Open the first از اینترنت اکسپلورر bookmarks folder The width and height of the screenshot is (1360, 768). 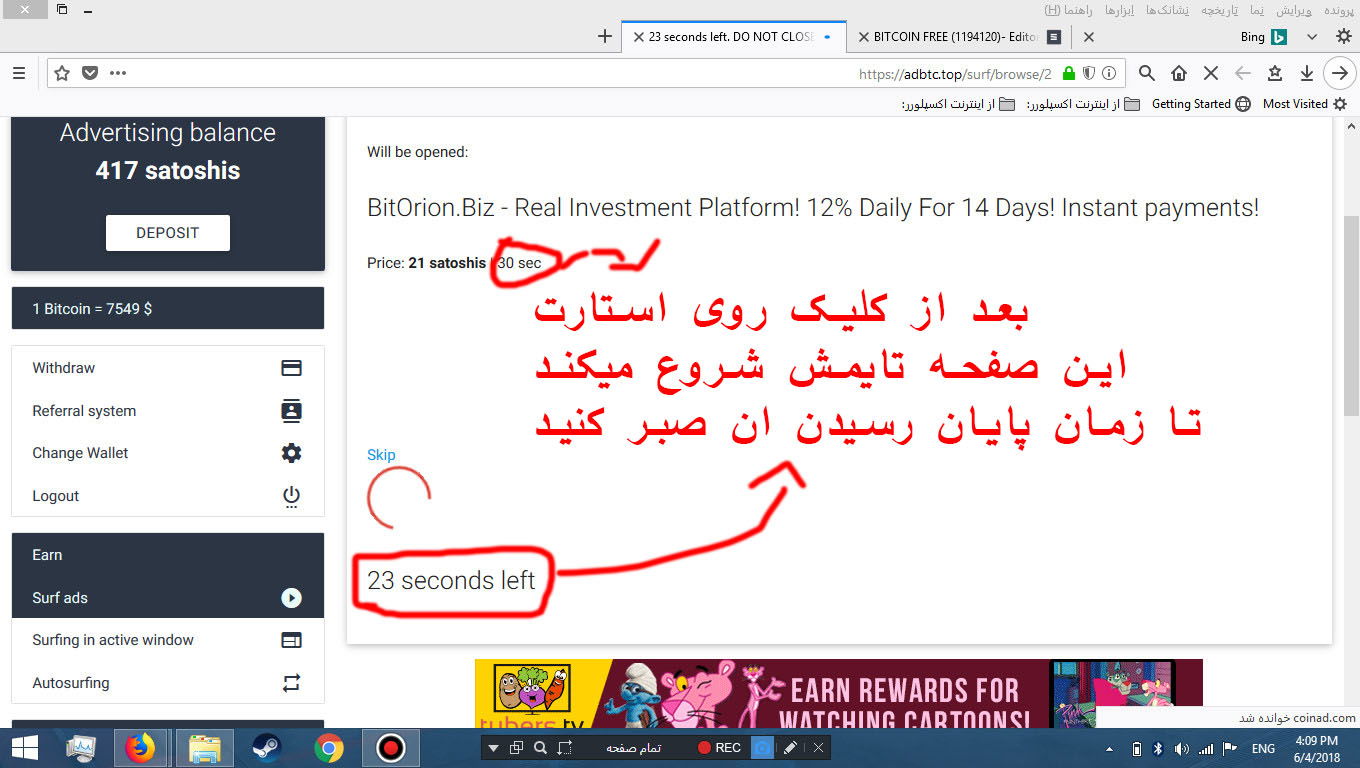pyautogui.click(x=1083, y=104)
